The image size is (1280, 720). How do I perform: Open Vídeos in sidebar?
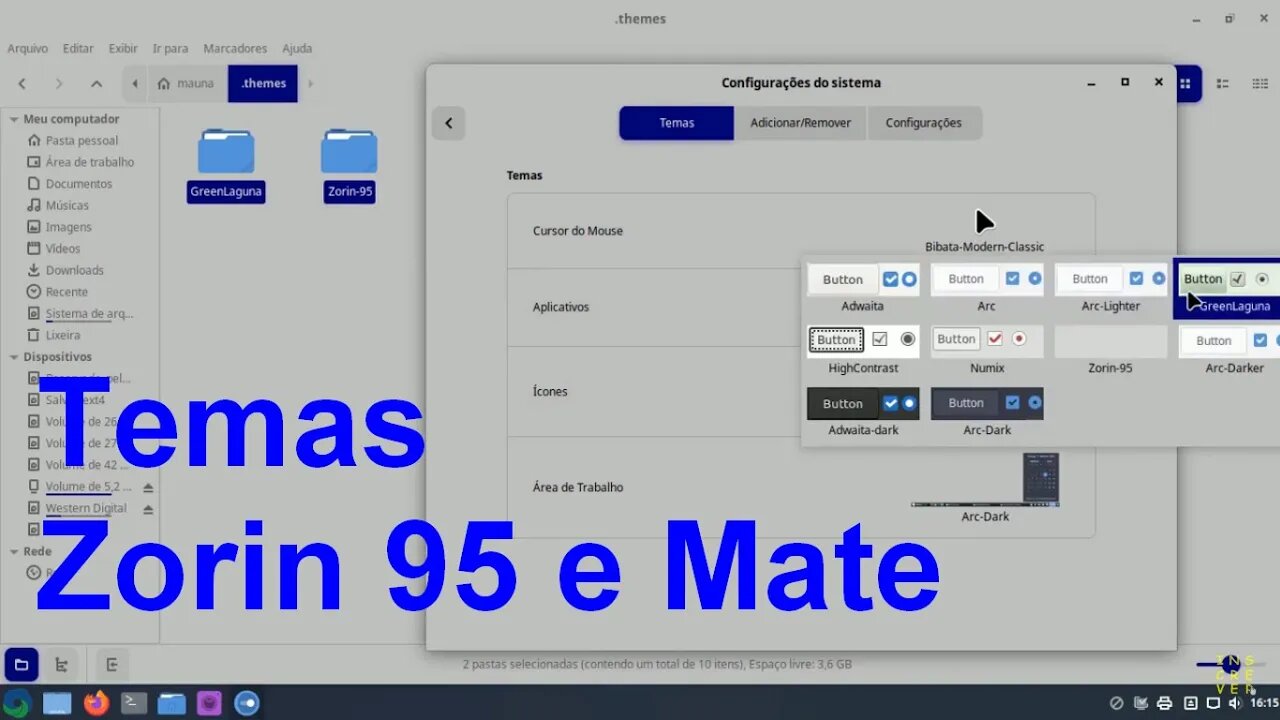[x=62, y=249]
